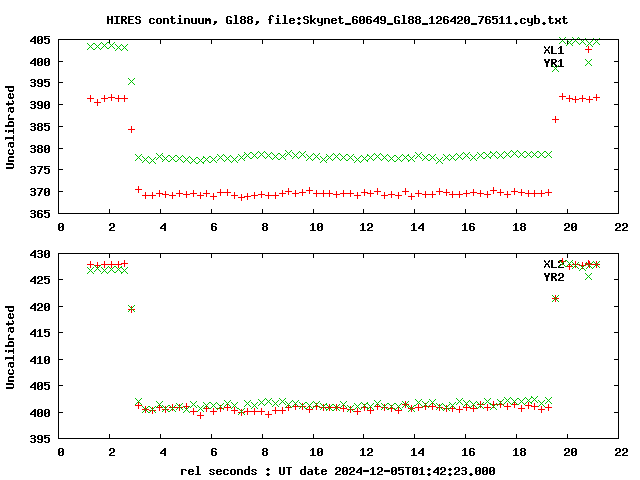The height and width of the screenshot is (480, 640).
Task: Click the 395 tick label on bottom plot
Action: [40, 439]
